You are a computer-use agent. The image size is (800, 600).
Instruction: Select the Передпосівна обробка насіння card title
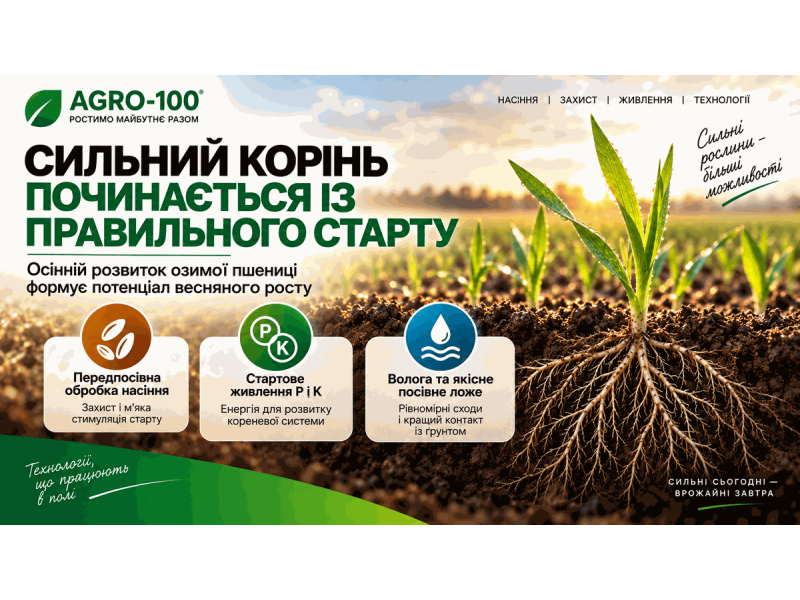tap(117, 384)
